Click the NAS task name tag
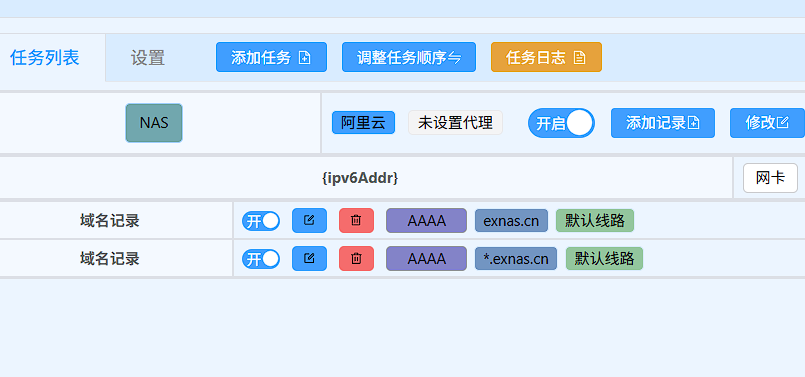The height and width of the screenshot is (377, 805). pyautogui.click(x=154, y=123)
